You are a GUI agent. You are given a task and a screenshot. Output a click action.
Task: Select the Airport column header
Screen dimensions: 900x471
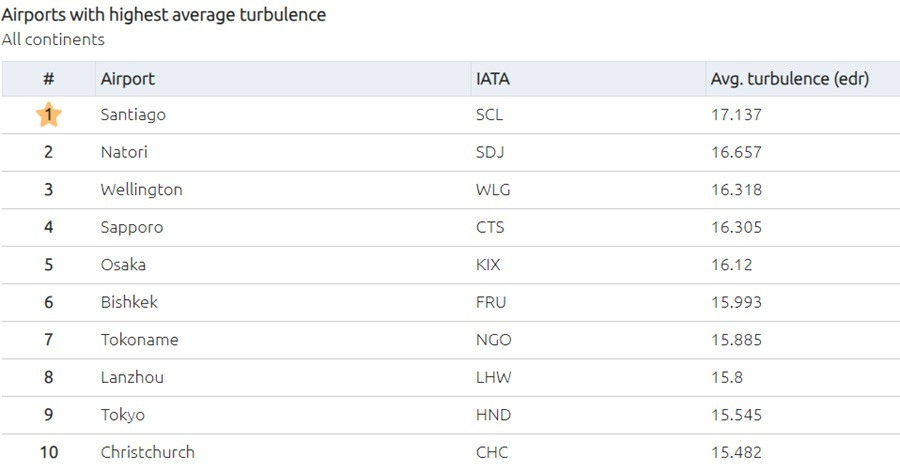tap(127, 79)
